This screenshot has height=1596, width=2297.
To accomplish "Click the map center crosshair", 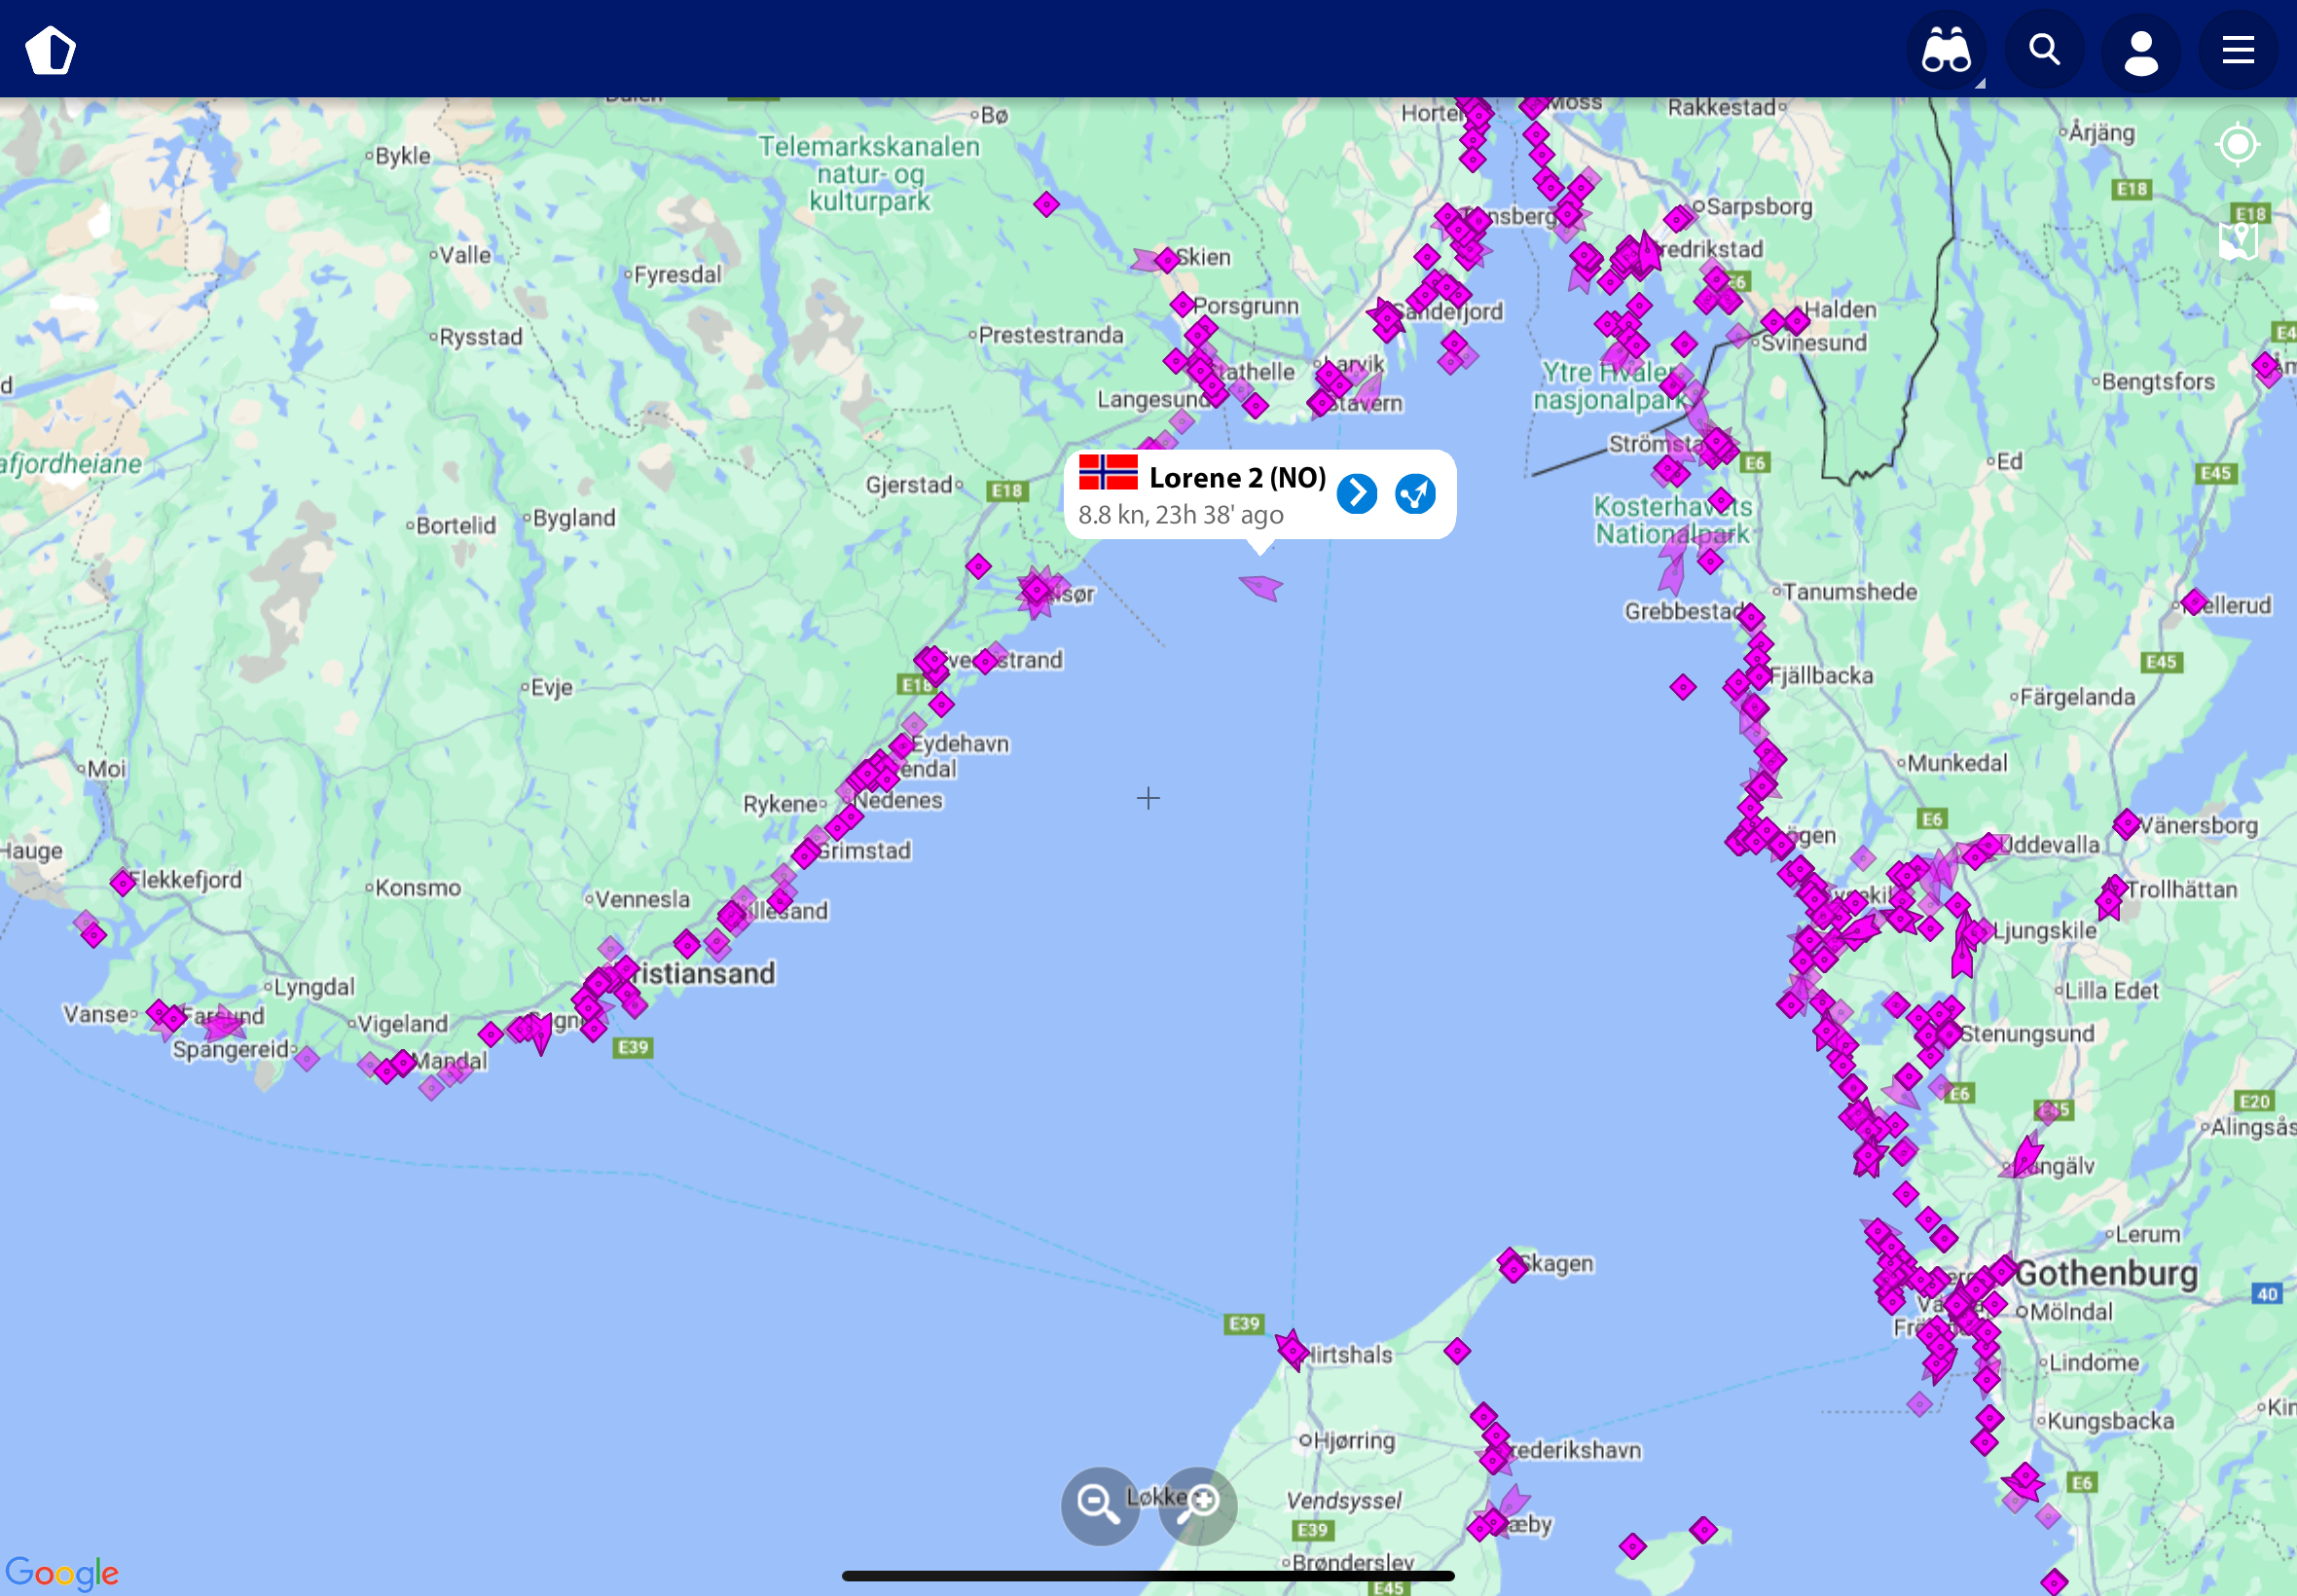I will click(x=1148, y=798).
